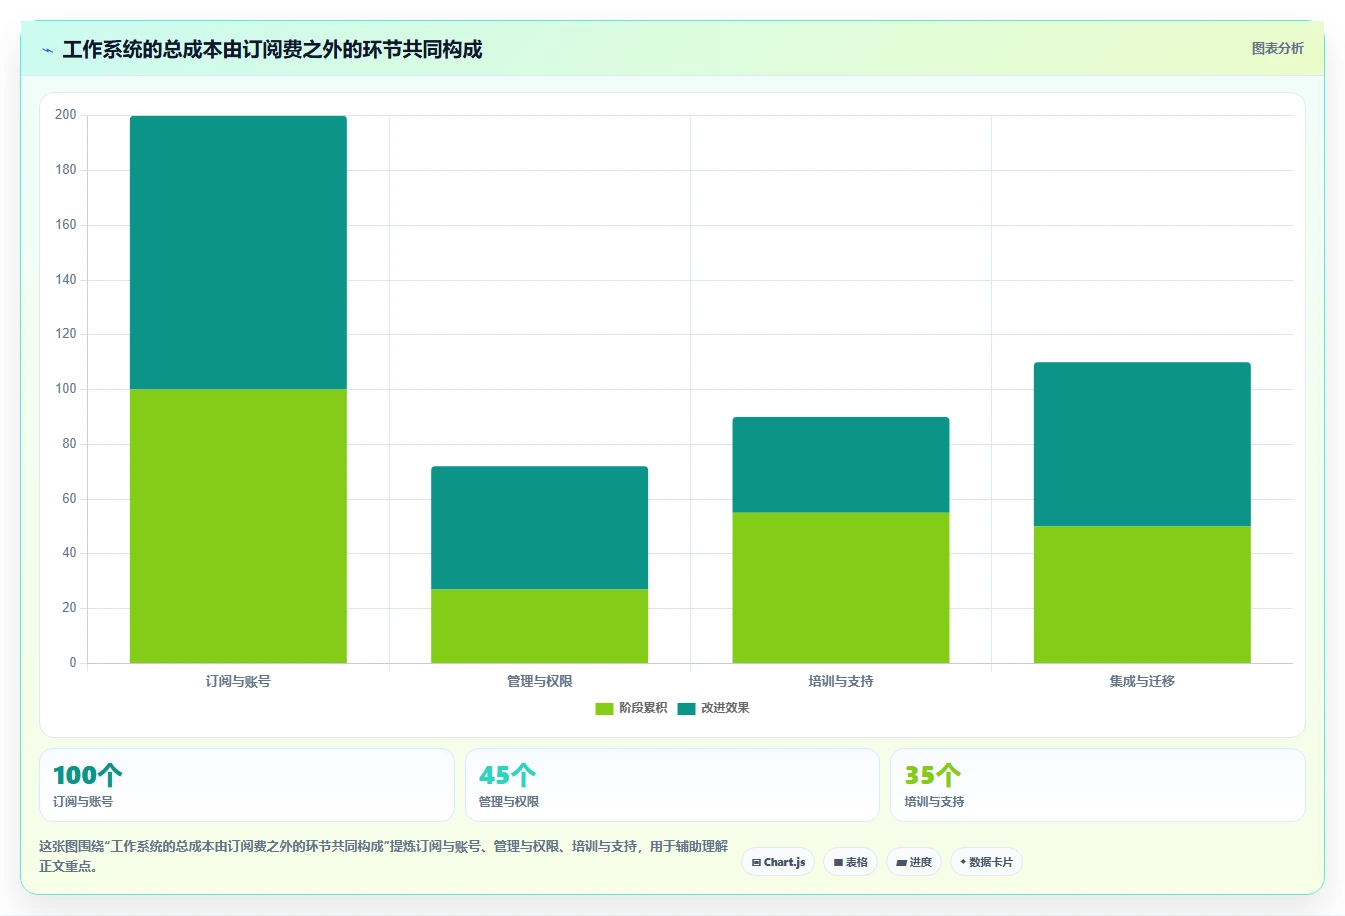Click the 培训与支持 x-axis label
1345x916 pixels.
[x=840, y=681]
